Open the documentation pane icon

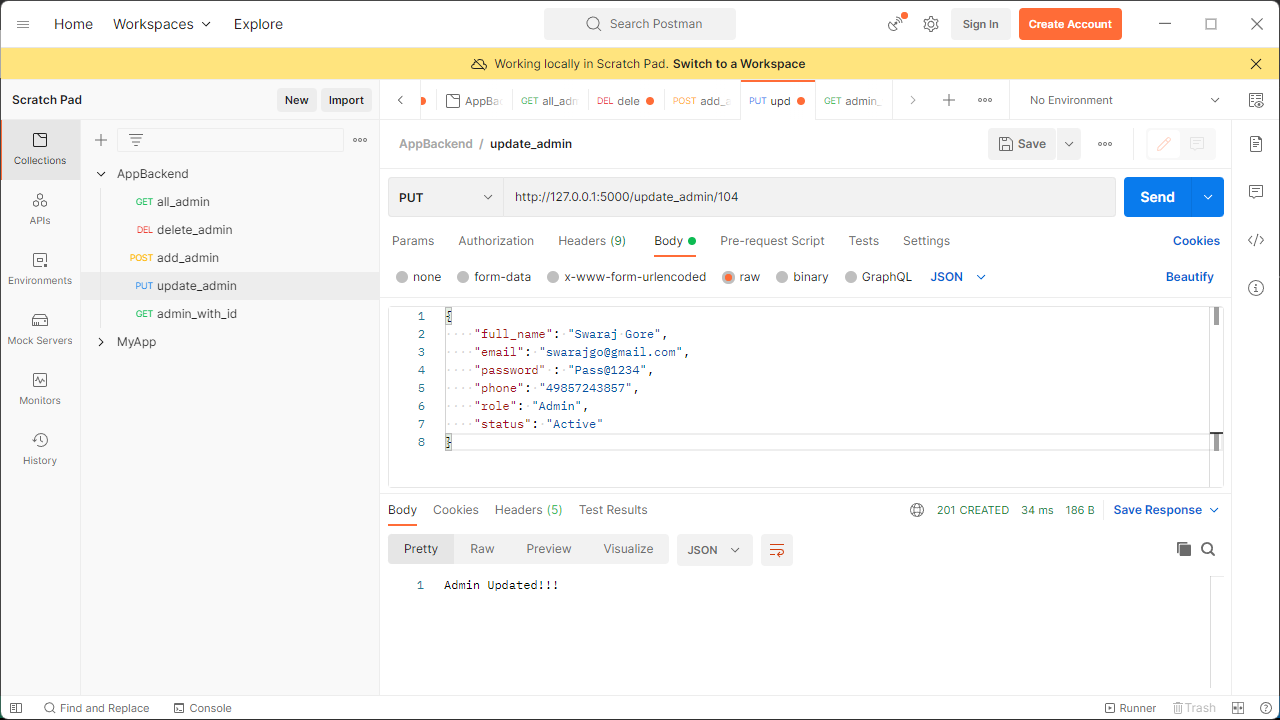click(1256, 144)
